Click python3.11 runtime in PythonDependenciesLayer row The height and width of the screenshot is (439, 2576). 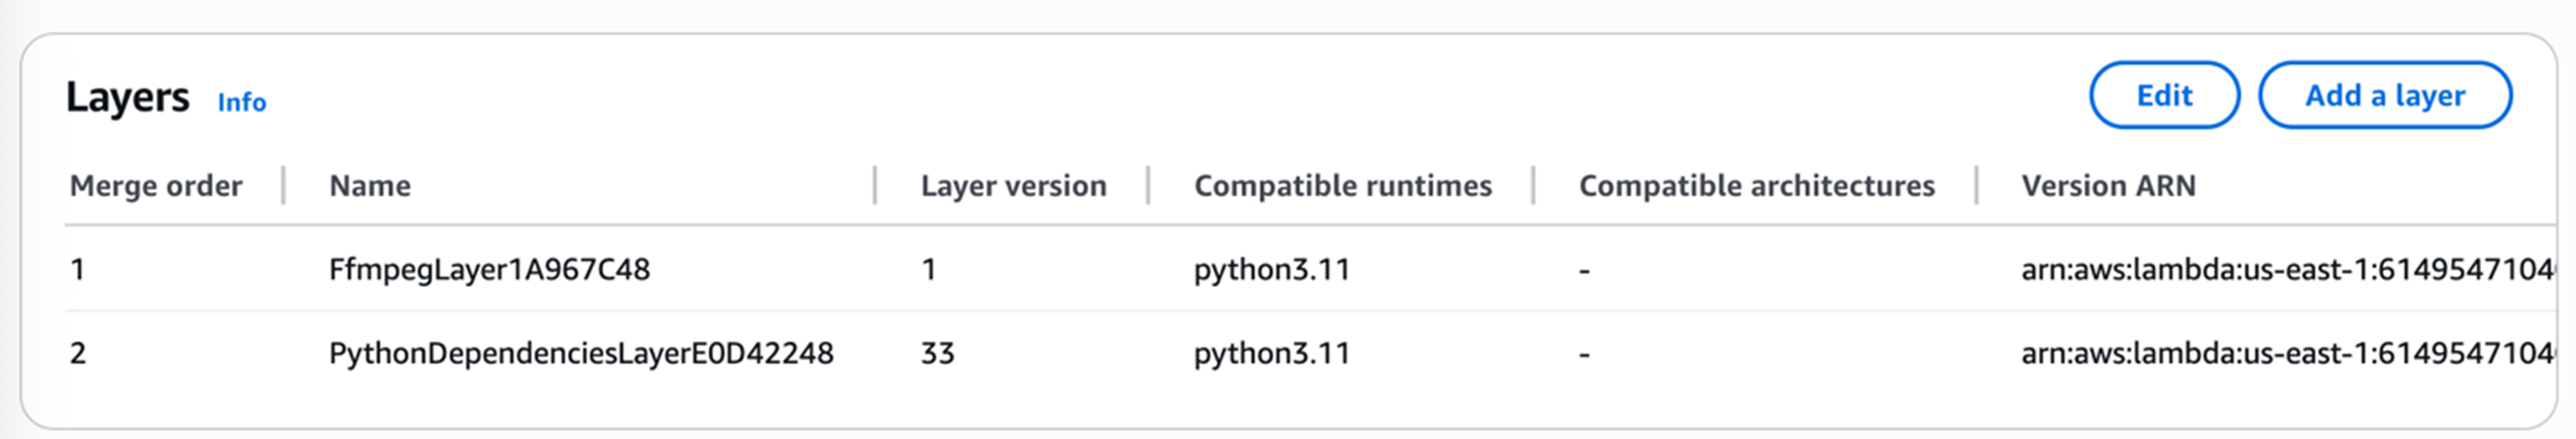pyautogui.click(x=1271, y=354)
